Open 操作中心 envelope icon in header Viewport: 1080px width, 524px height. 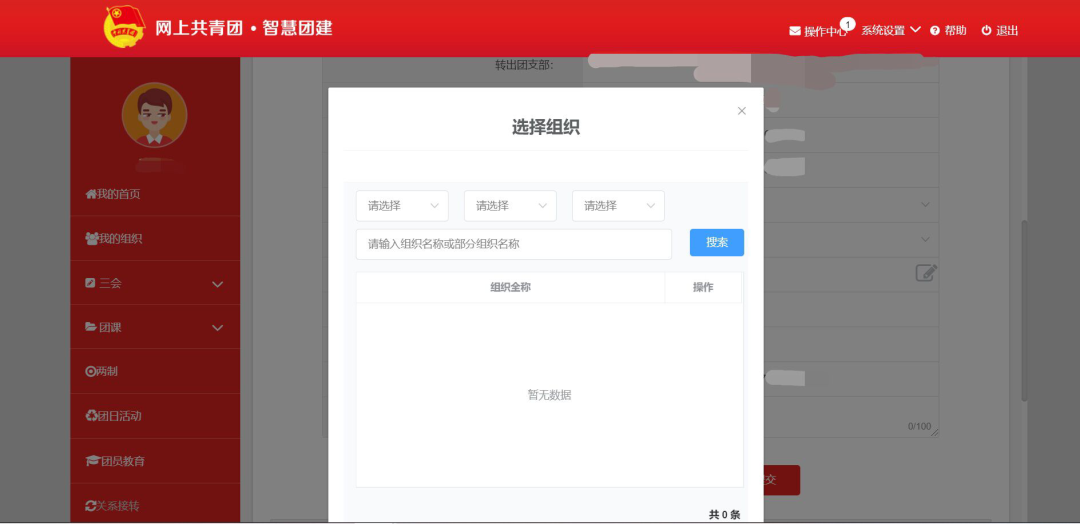795,31
